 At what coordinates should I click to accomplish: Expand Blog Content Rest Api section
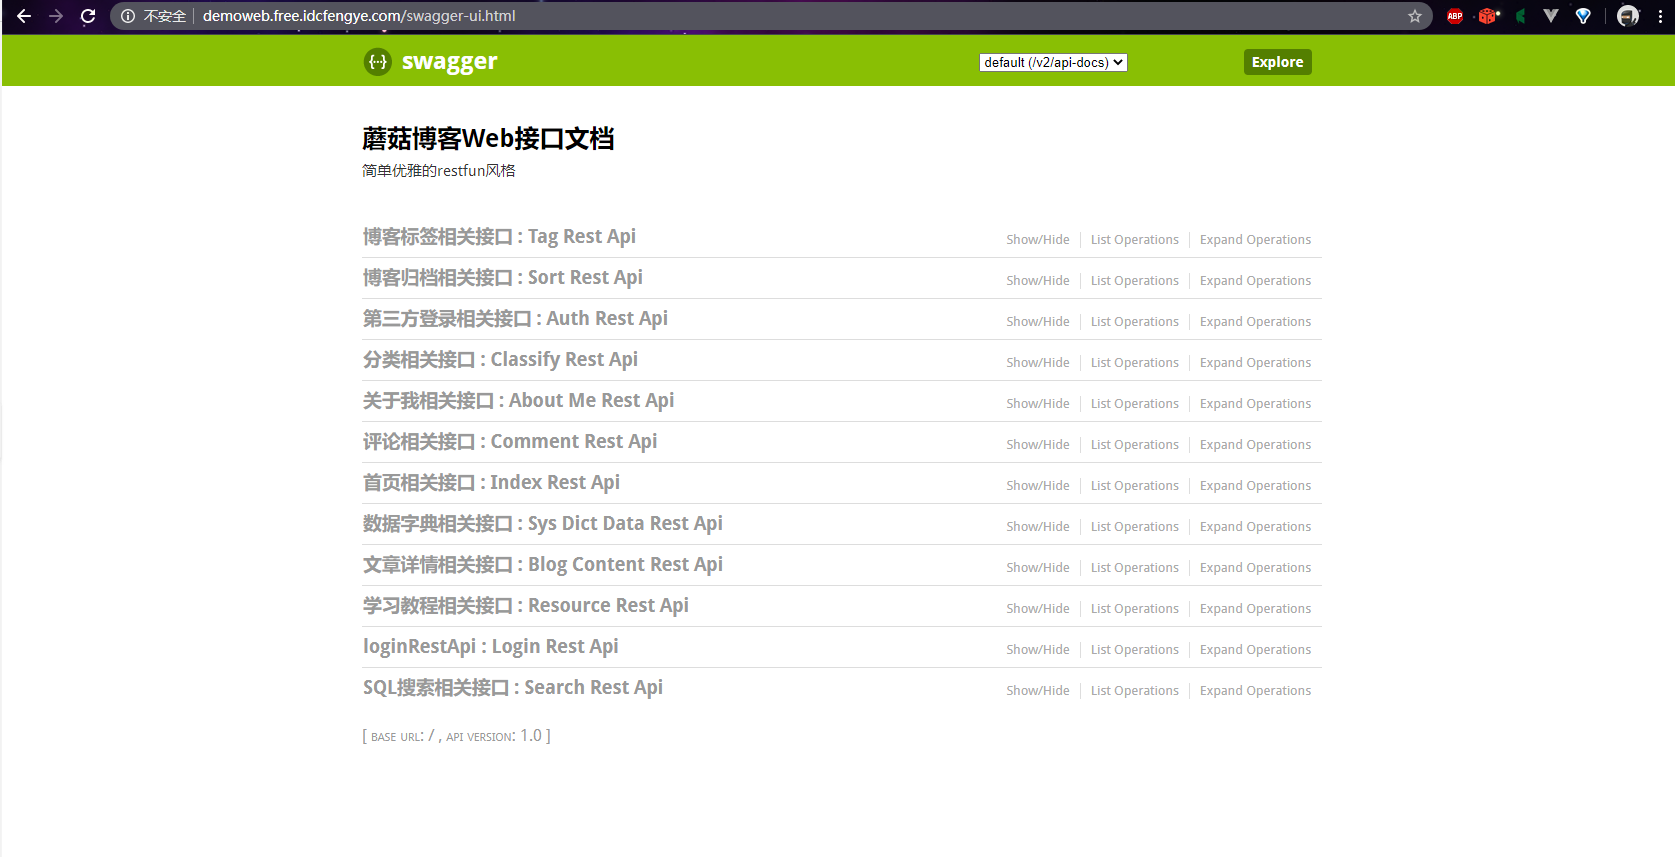coord(542,565)
